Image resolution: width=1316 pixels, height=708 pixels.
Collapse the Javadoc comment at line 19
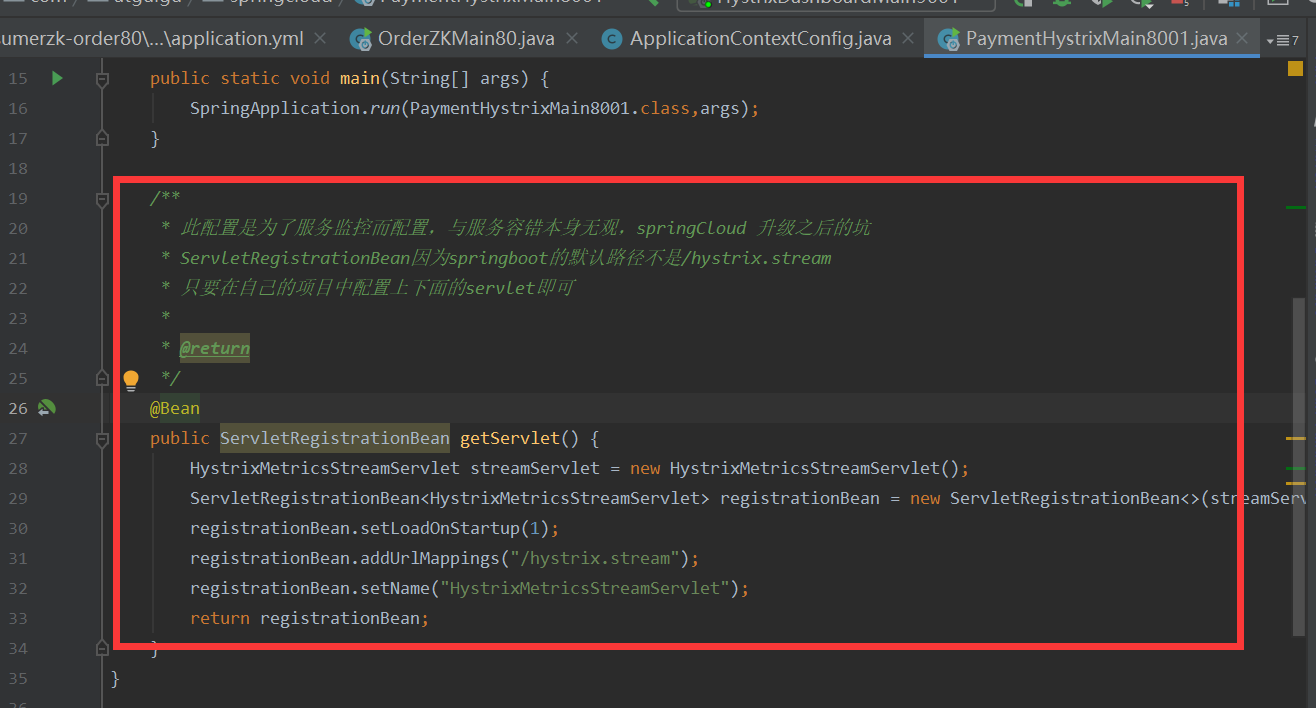click(102, 199)
